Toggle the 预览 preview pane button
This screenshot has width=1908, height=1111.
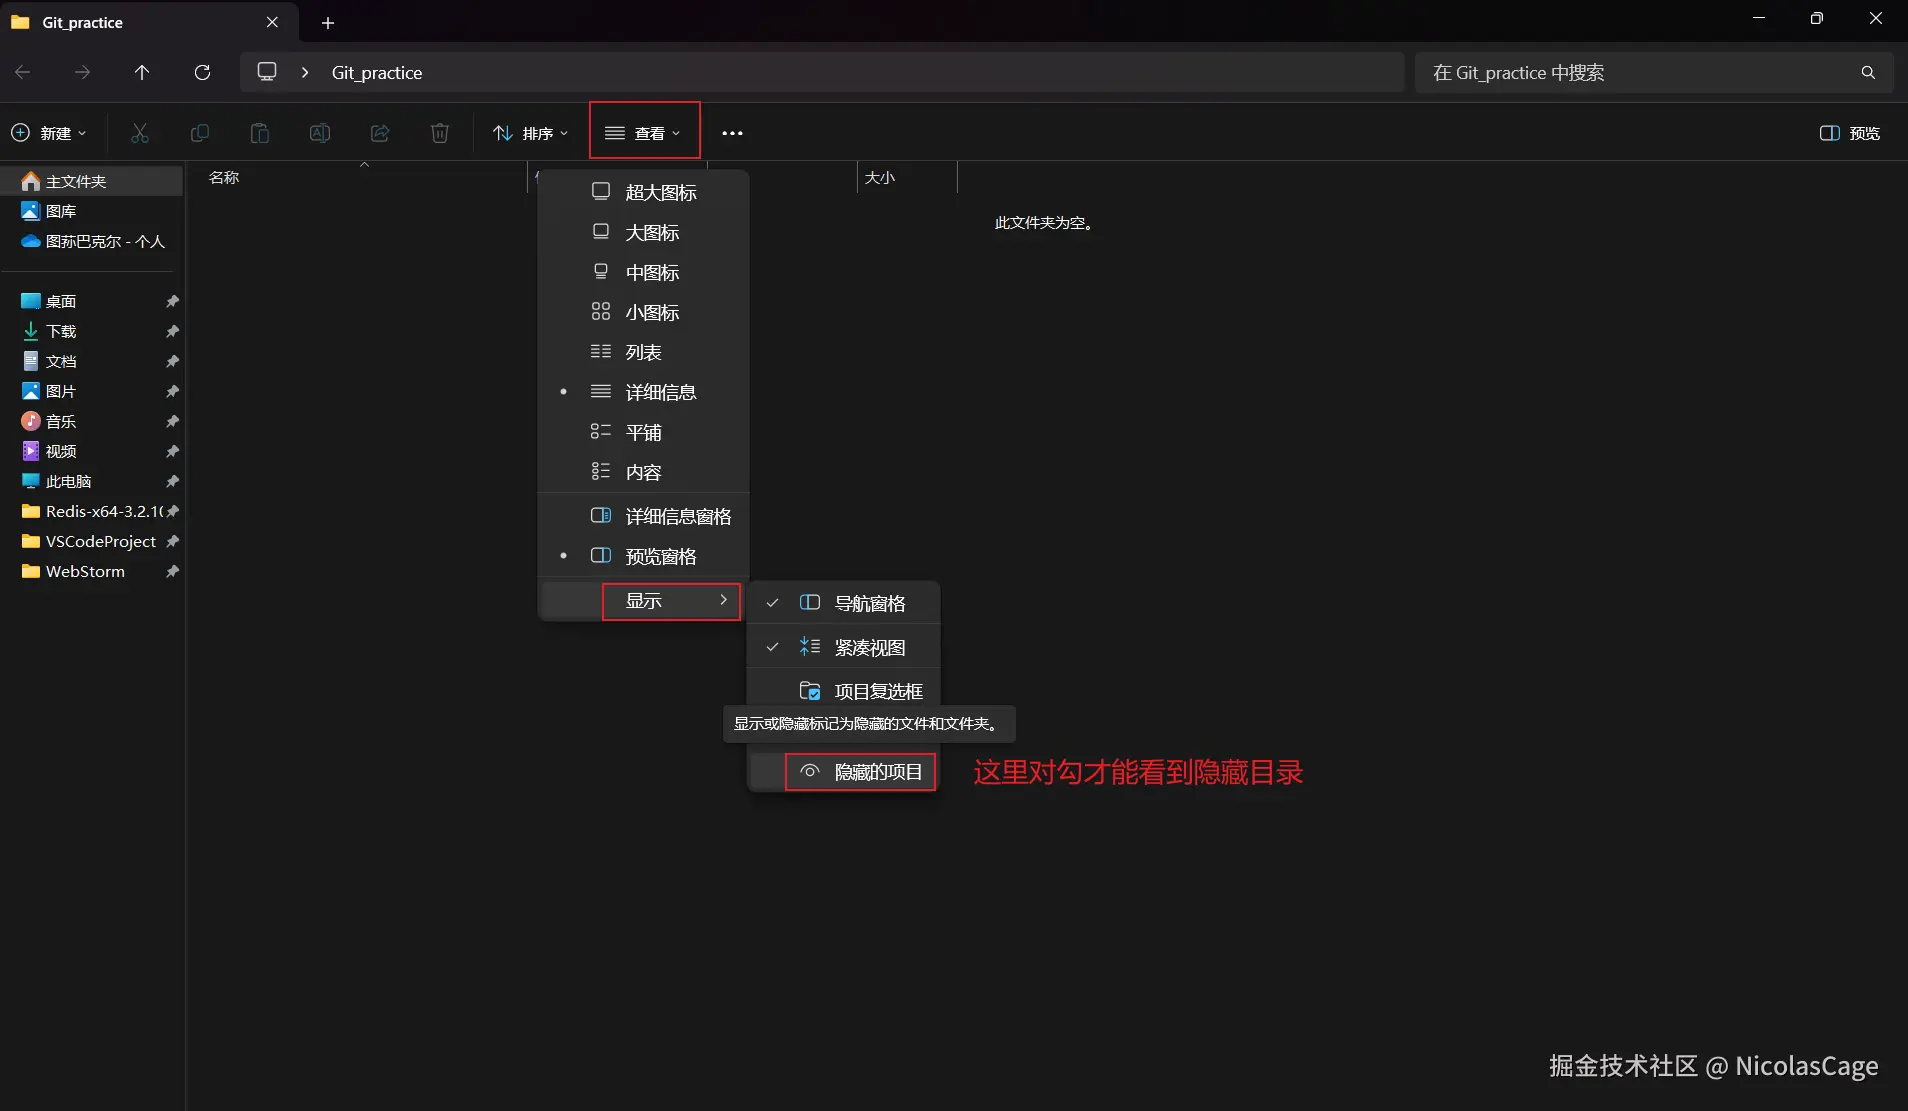coord(1850,133)
